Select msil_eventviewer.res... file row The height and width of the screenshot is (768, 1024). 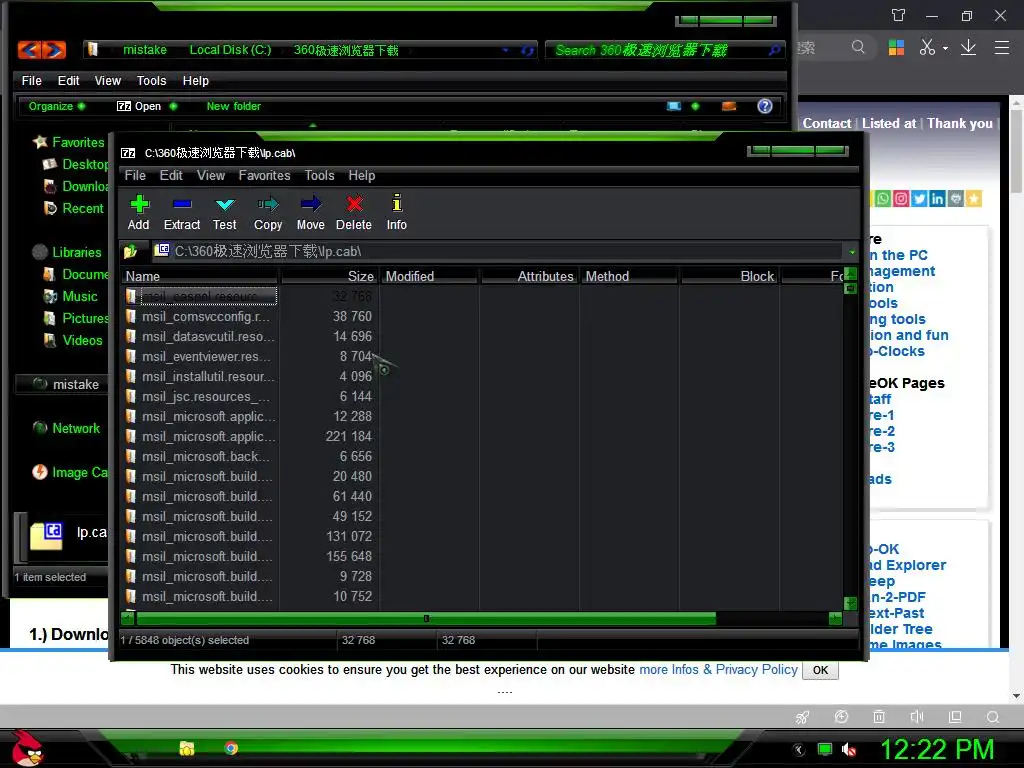(200, 357)
